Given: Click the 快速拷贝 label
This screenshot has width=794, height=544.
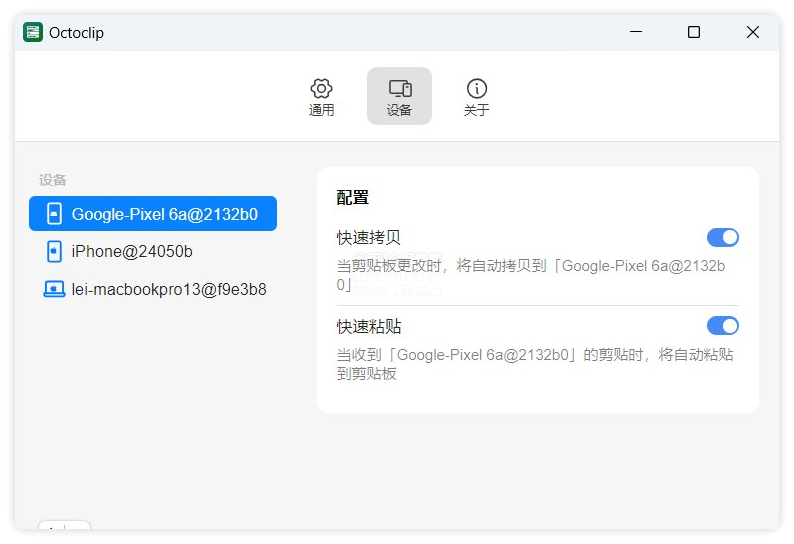Looking at the screenshot, I should tap(369, 238).
